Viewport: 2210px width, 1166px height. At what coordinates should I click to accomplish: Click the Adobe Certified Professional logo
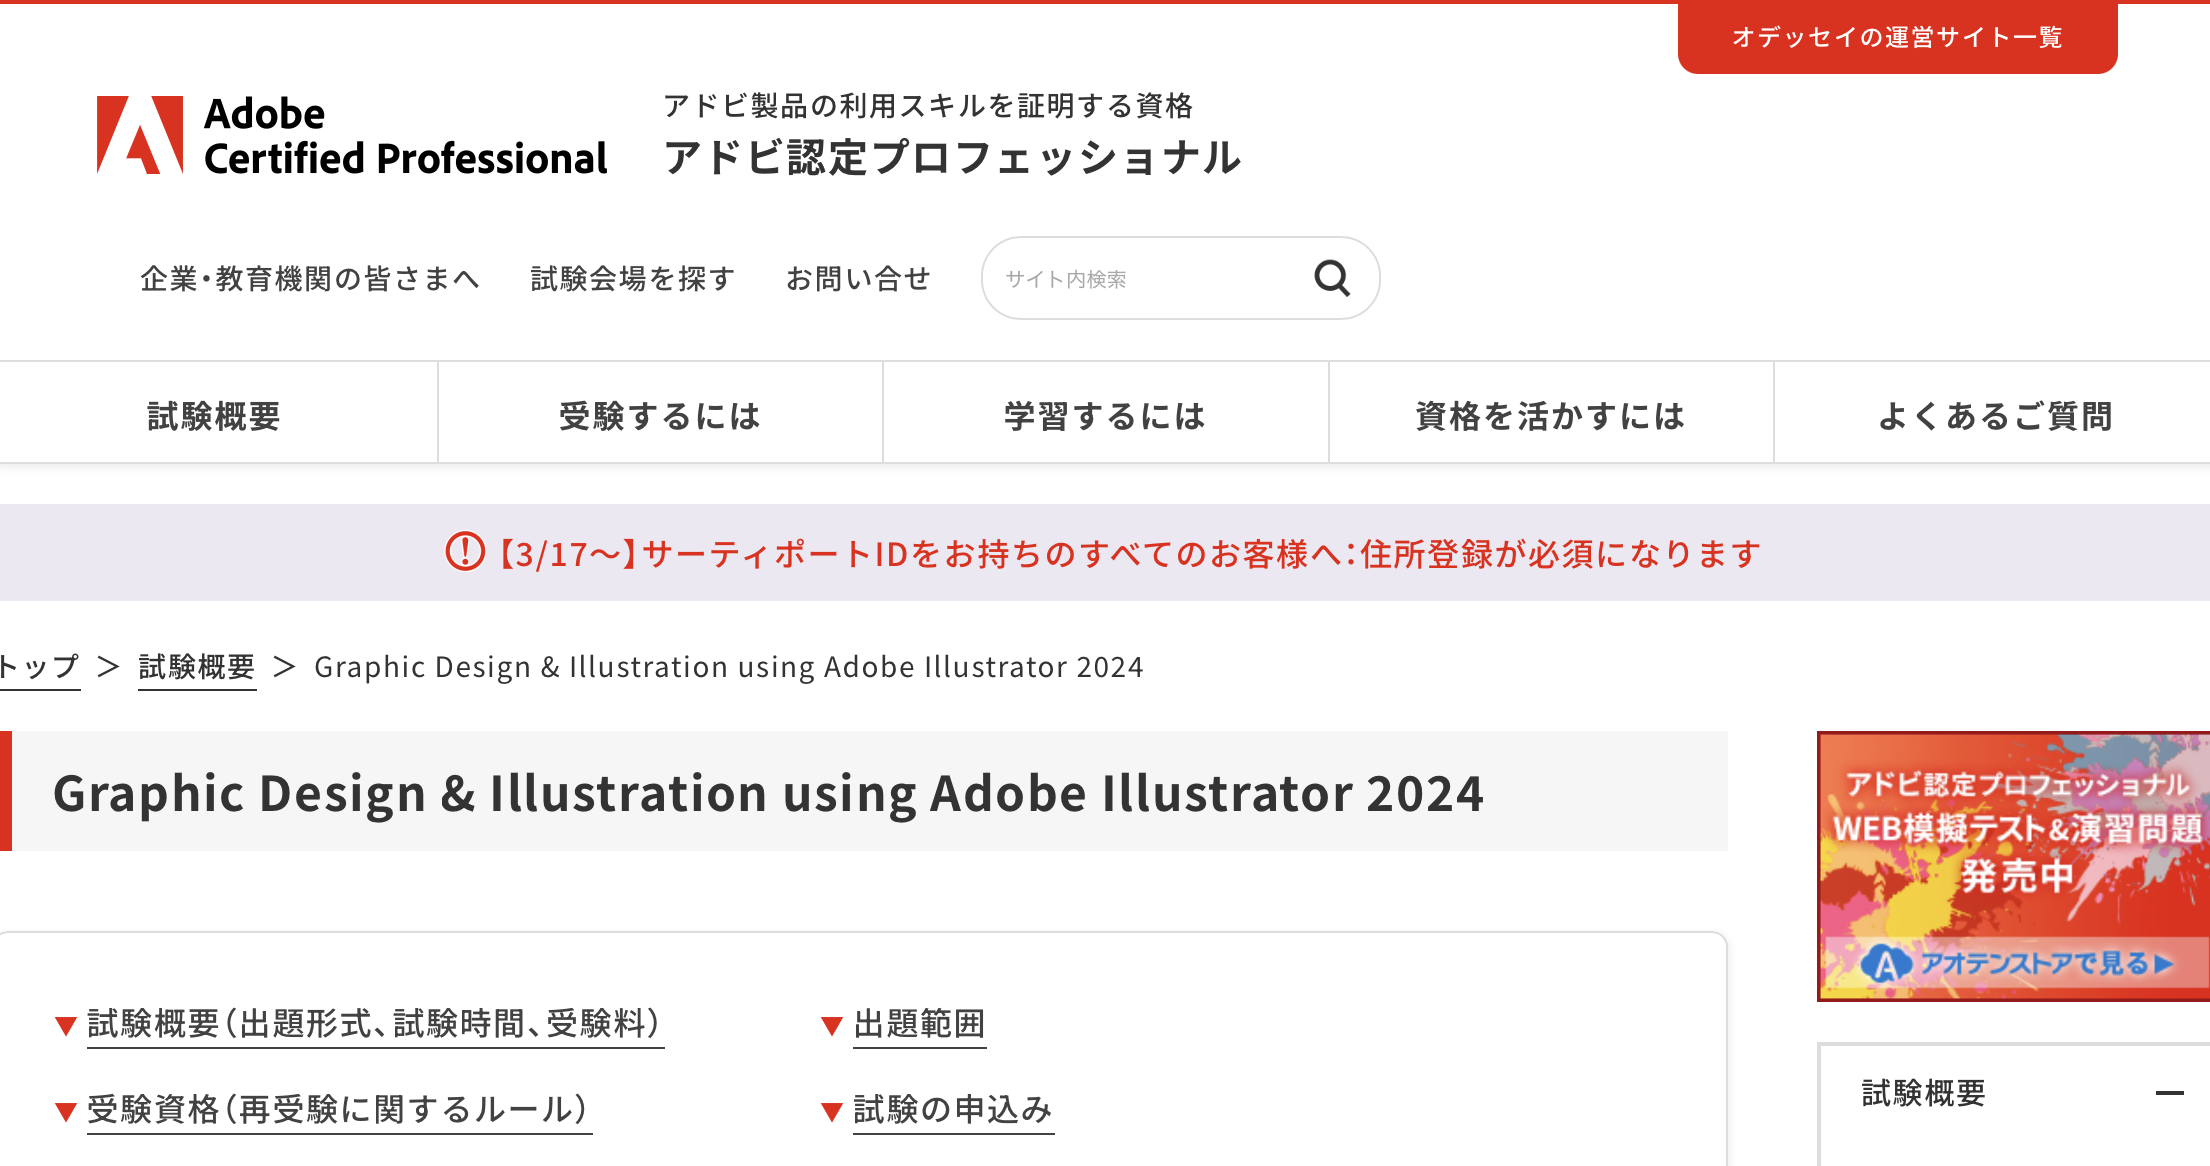(x=352, y=136)
